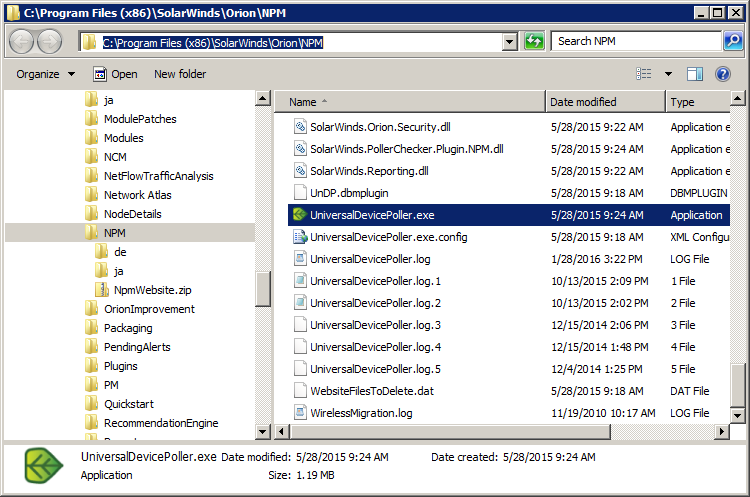Click the 1/28/2016 3:22 PM date cell

[596, 259]
